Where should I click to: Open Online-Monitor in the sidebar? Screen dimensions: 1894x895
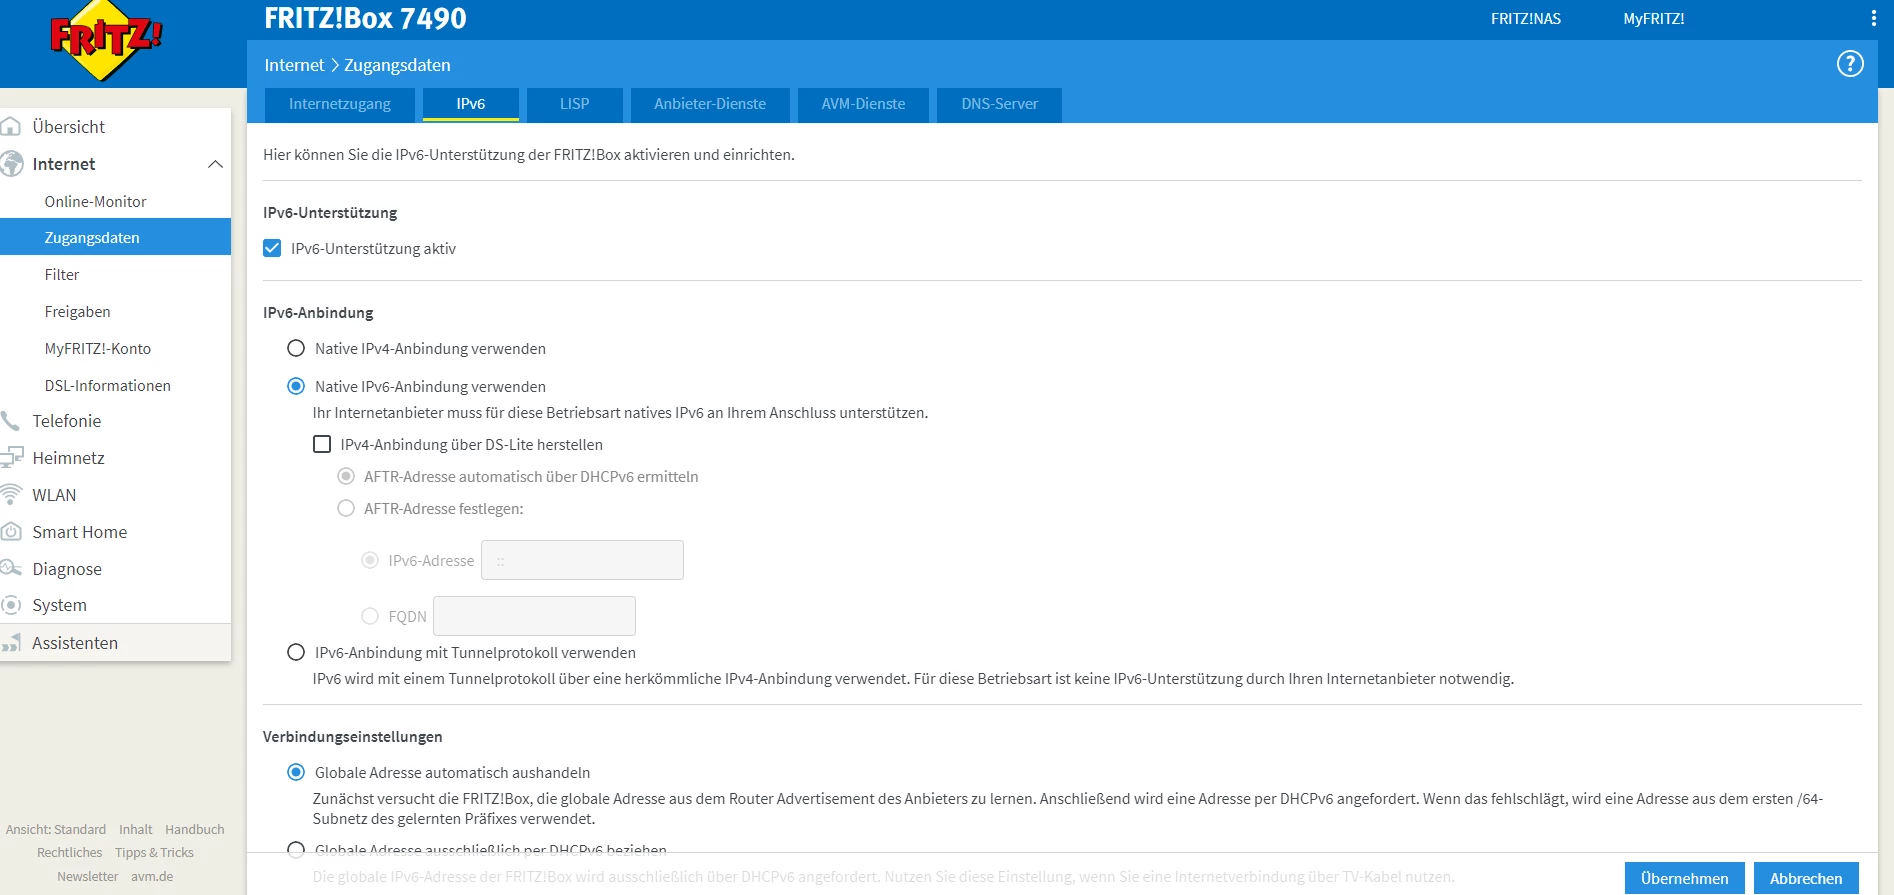click(96, 201)
